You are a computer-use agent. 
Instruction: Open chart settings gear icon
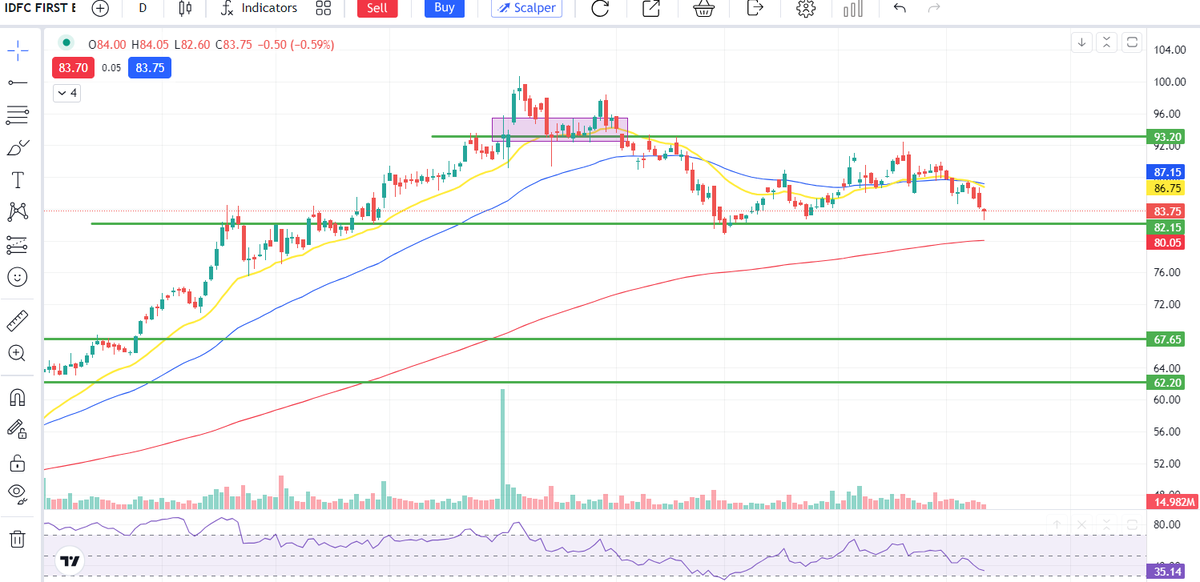pyautogui.click(x=805, y=9)
